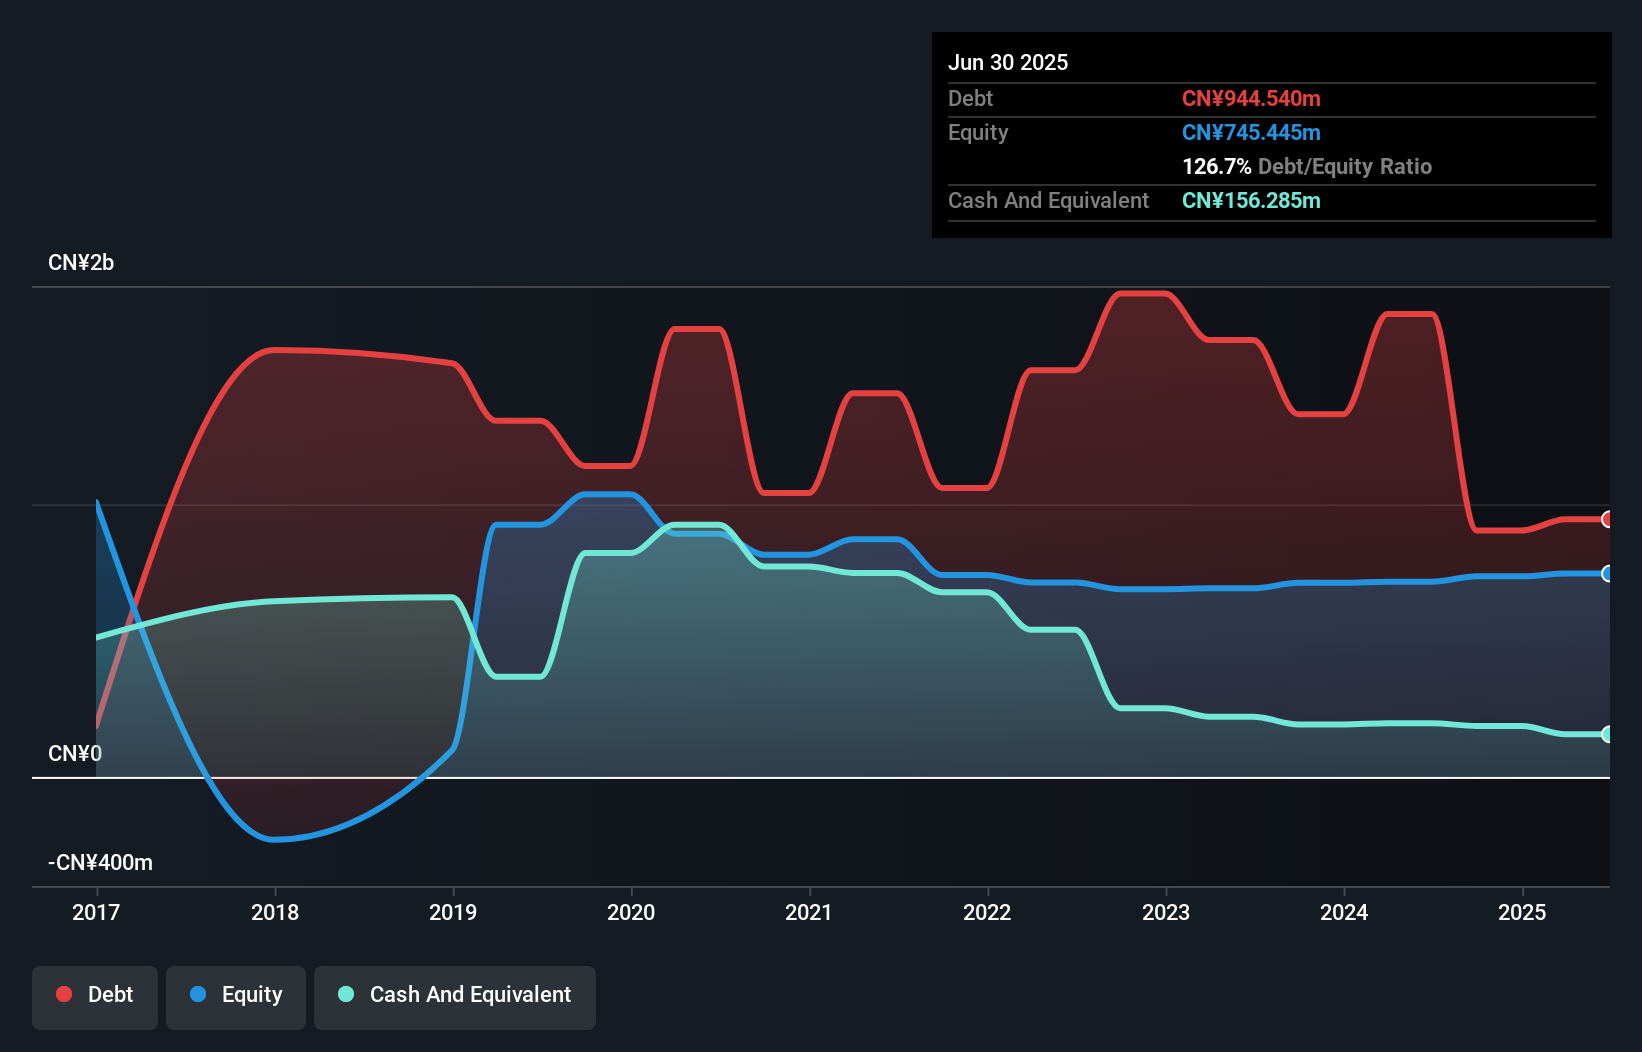Image resolution: width=1642 pixels, height=1052 pixels.
Task: Click the Equity row label in tooltip
Action: coord(978,132)
